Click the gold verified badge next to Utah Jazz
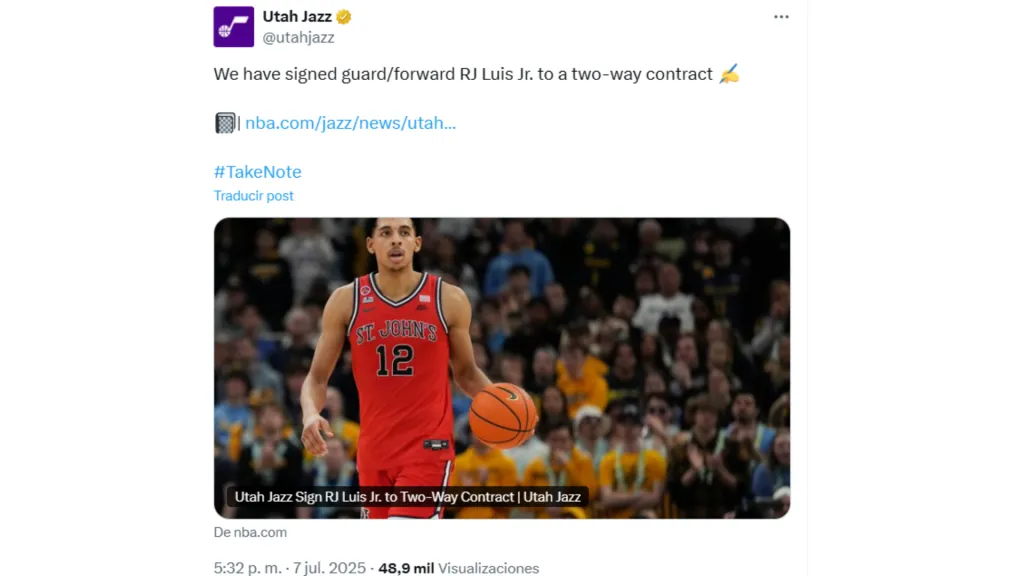This screenshot has height=576, width=1024. point(344,17)
